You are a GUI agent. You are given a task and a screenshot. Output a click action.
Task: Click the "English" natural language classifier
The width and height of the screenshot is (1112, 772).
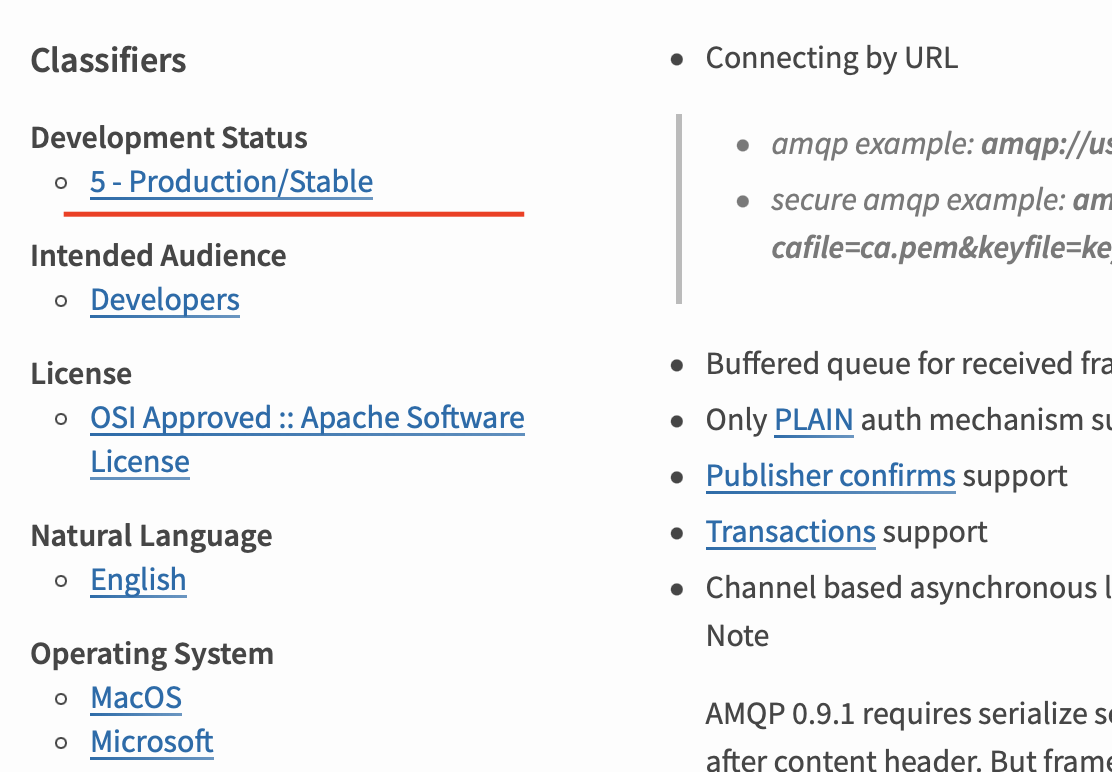point(137,580)
